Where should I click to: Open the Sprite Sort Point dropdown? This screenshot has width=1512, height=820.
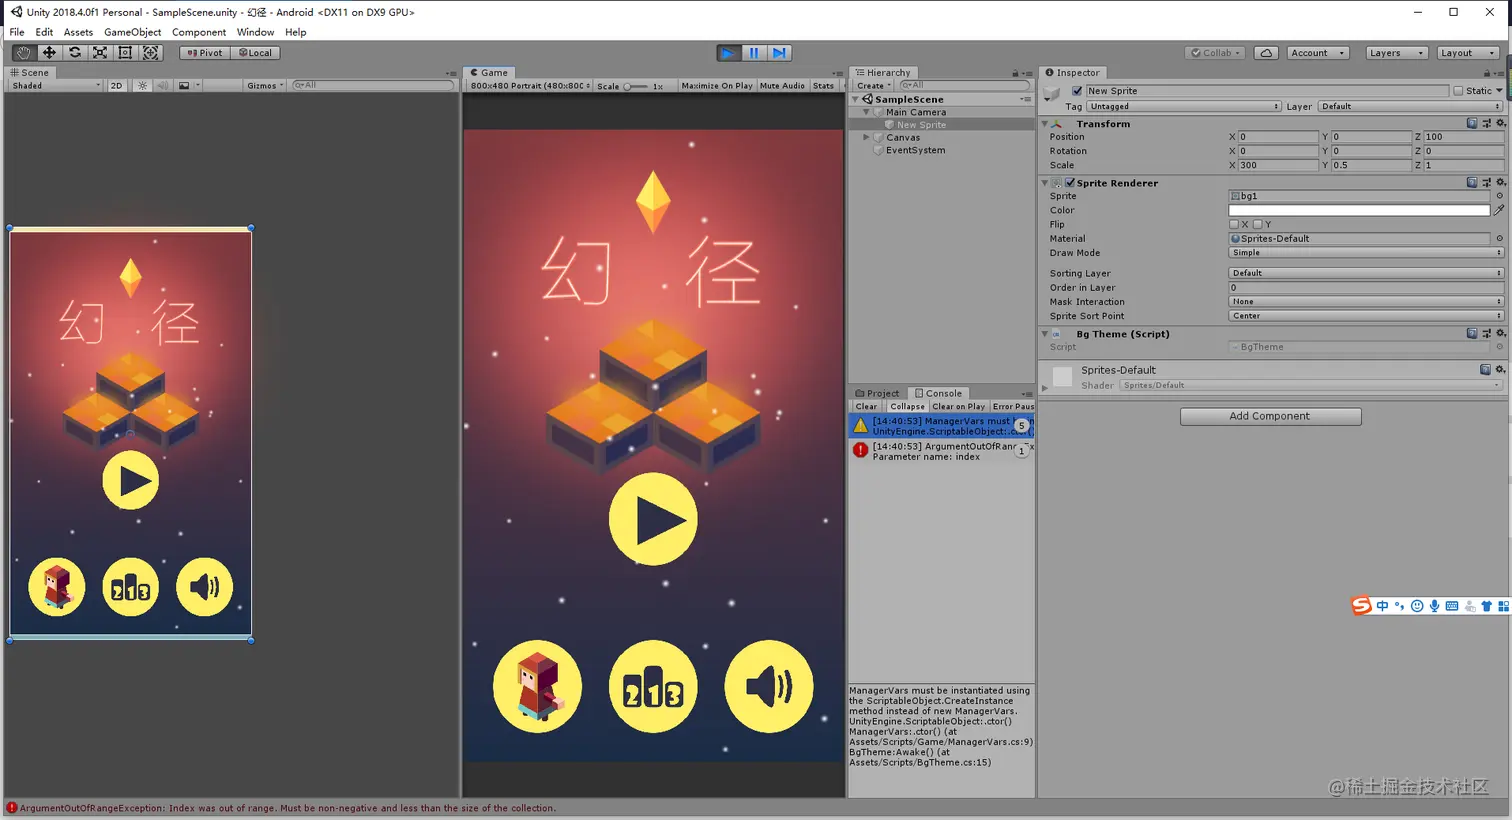tap(1366, 316)
